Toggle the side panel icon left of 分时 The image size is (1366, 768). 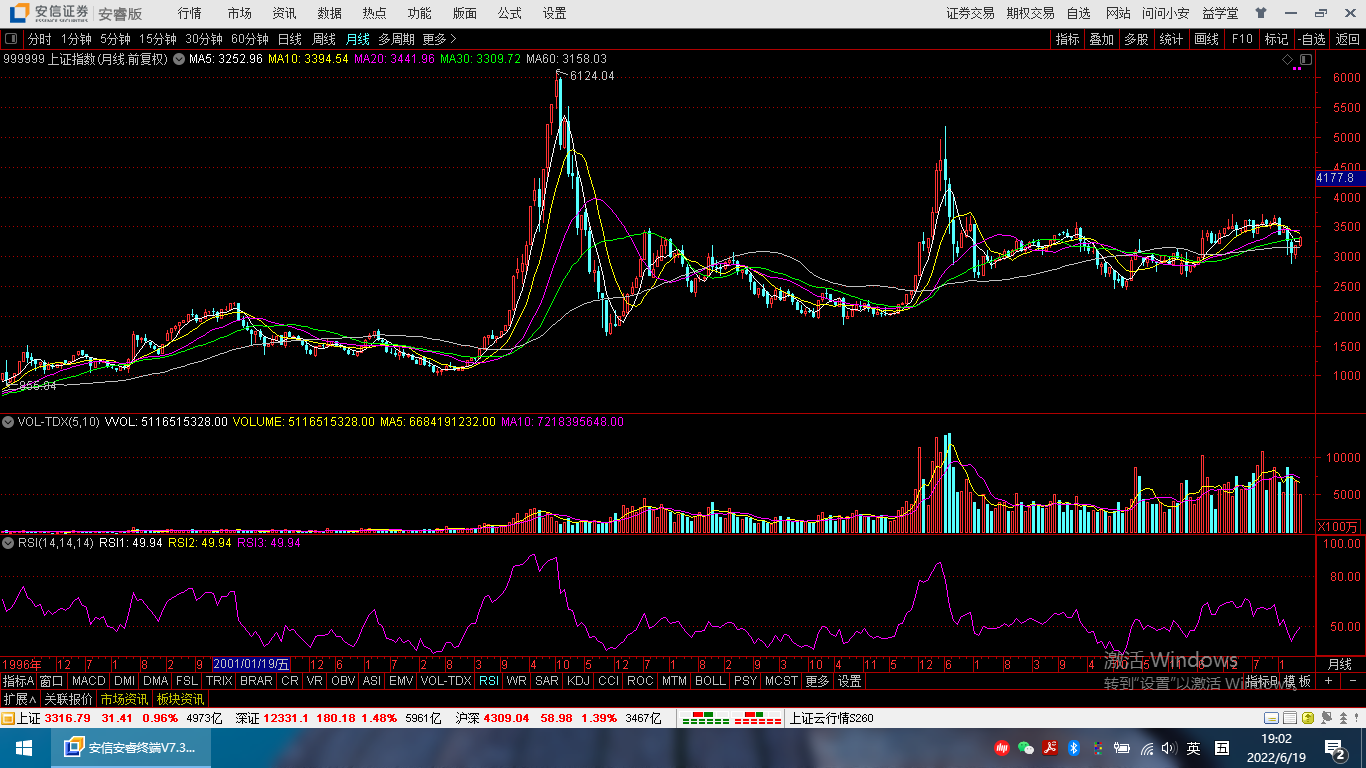(x=12, y=39)
